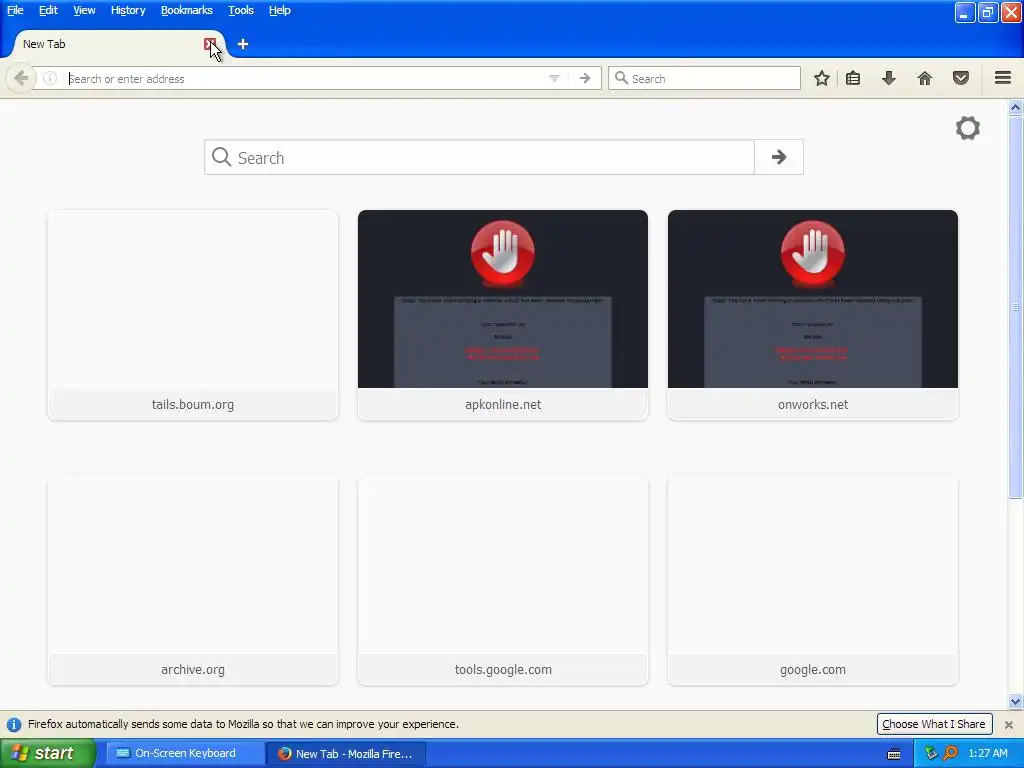Image resolution: width=1024 pixels, height=768 pixels.
Task: Open a new tab with plus button
Action: click(243, 44)
